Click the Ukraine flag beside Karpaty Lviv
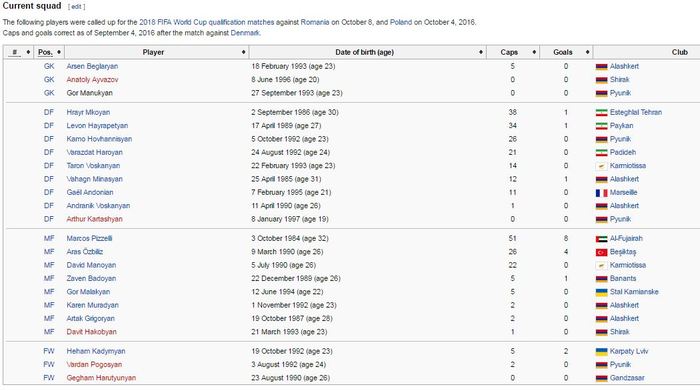 [x=601, y=352]
